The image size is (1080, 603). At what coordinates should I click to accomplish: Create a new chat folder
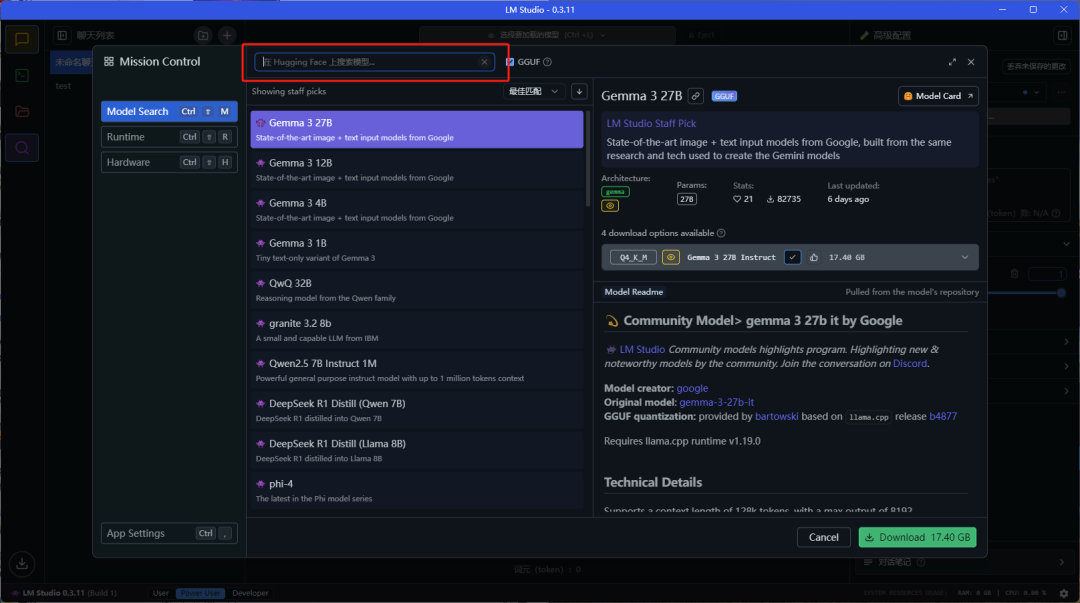coord(202,35)
